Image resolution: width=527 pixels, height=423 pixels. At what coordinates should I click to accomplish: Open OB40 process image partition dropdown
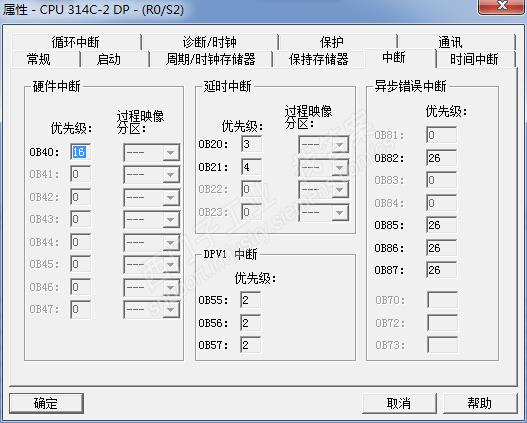(151, 153)
